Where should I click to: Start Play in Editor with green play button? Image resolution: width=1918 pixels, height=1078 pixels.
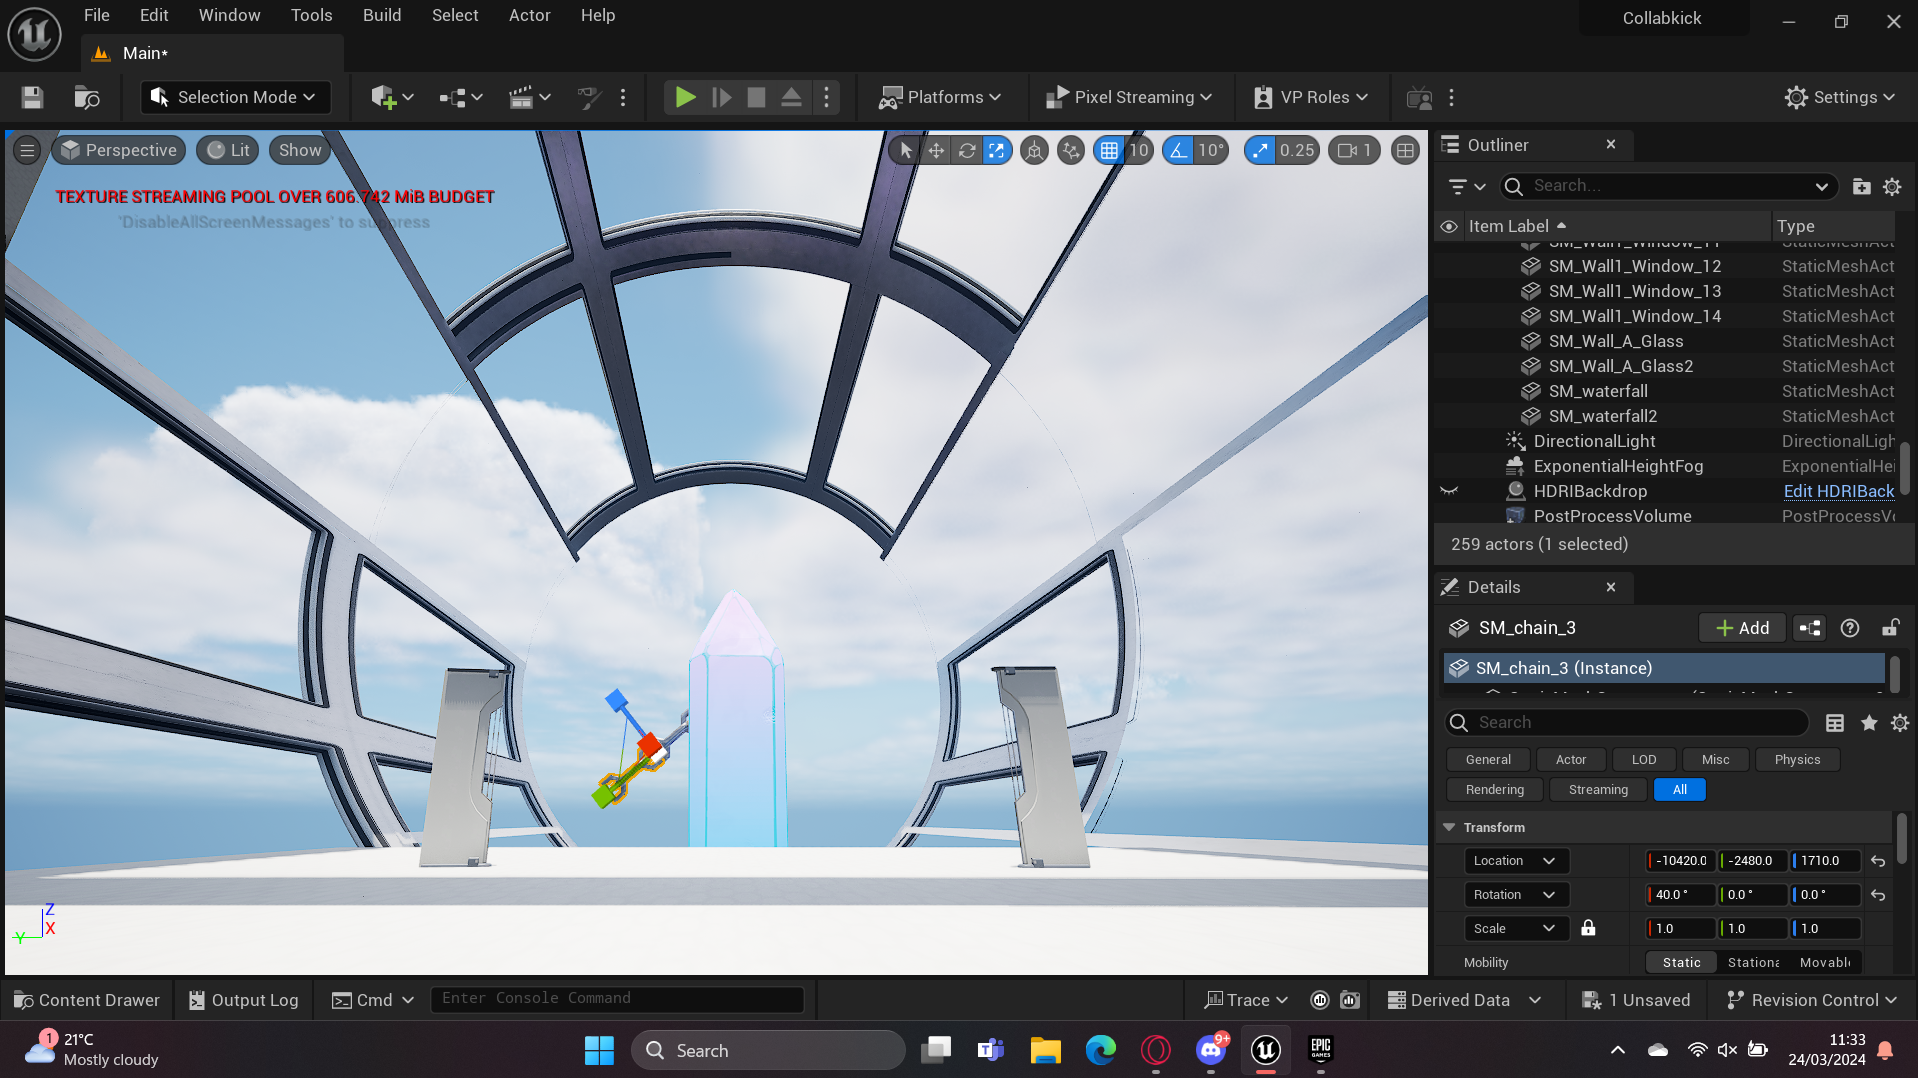(x=685, y=97)
